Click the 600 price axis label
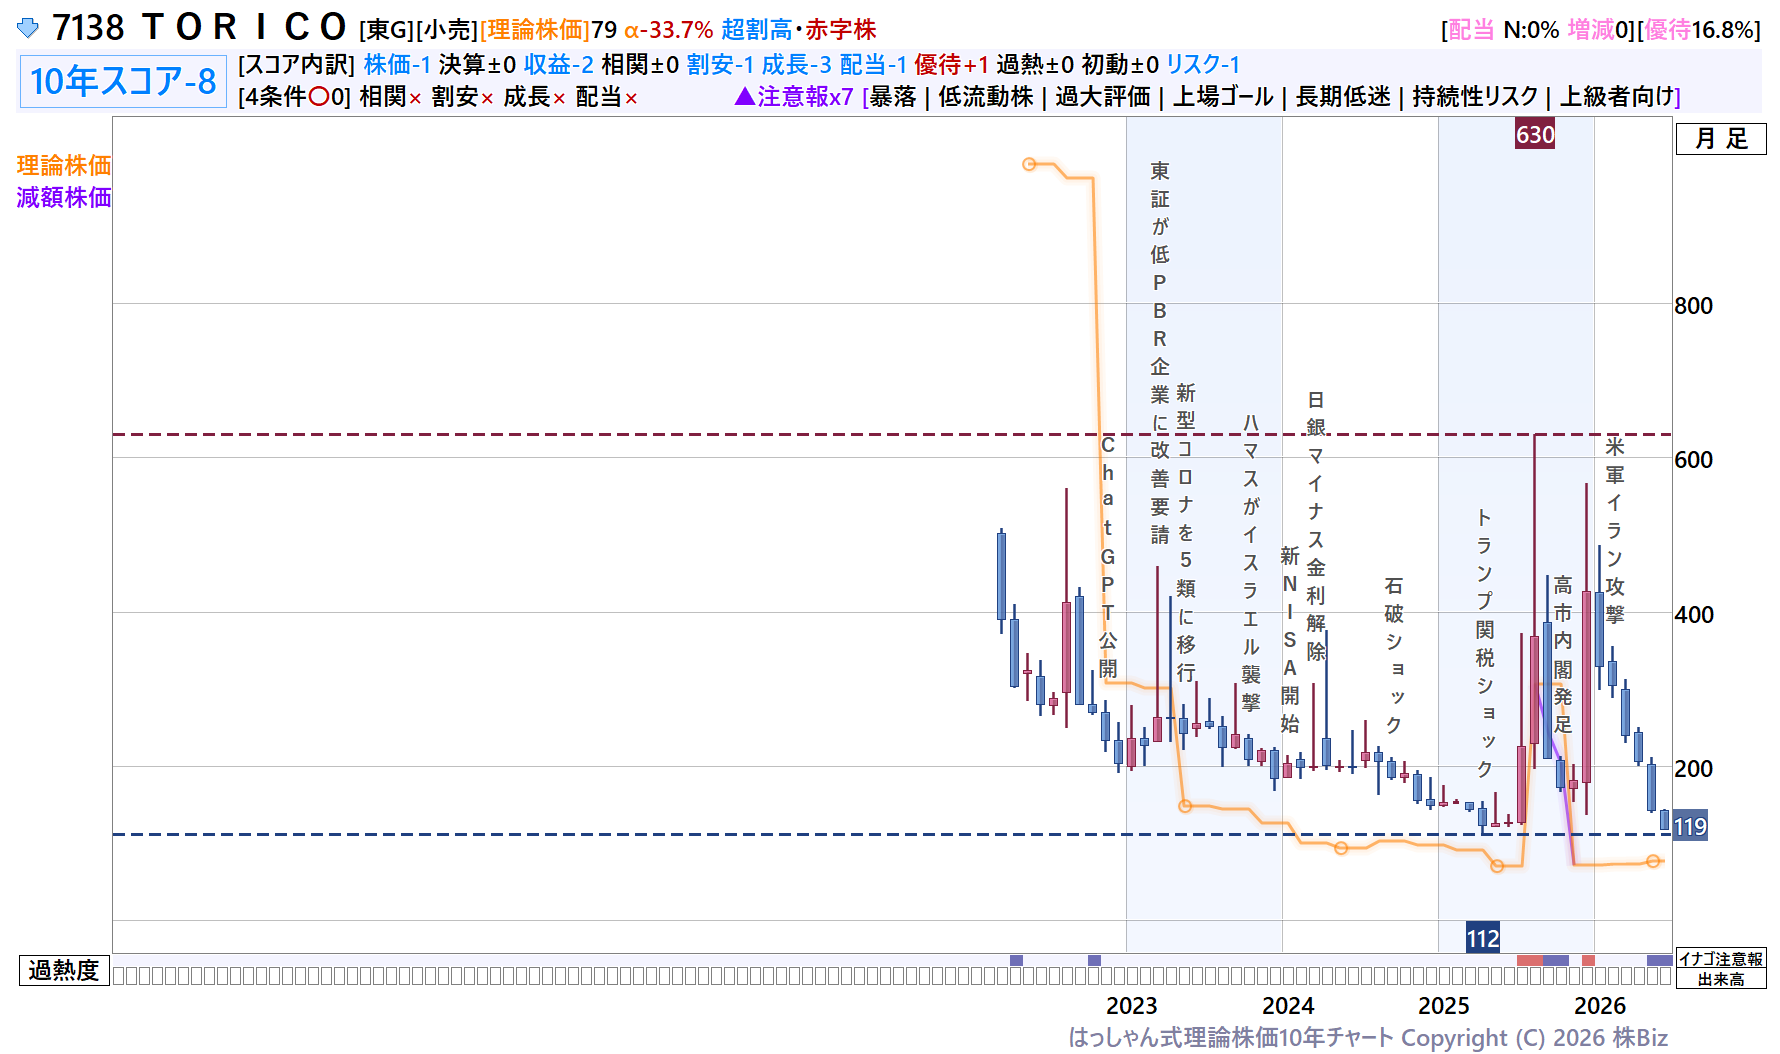This screenshot has height=1054, width=1780. coord(1694,460)
